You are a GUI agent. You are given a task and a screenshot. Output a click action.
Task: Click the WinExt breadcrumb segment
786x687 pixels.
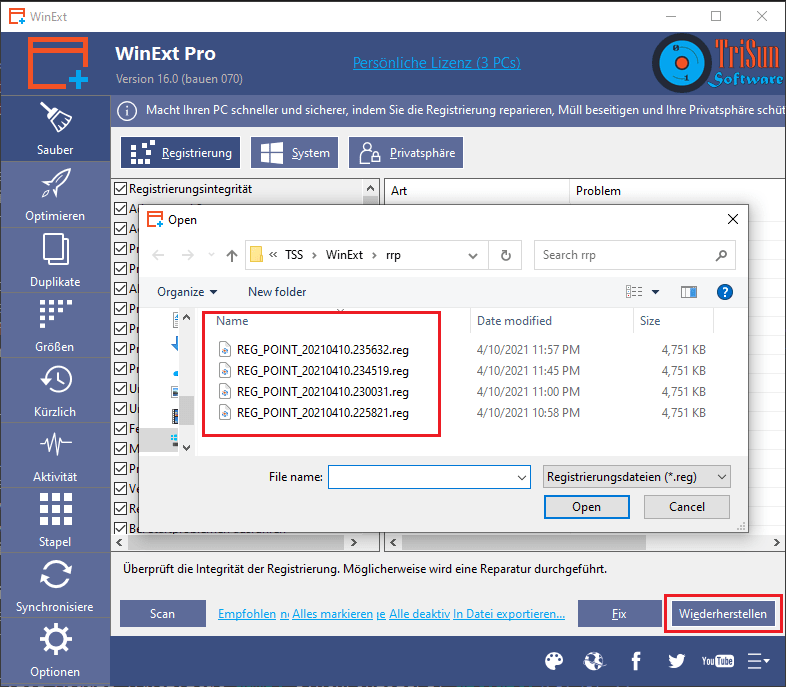pyautogui.click(x=344, y=255)
